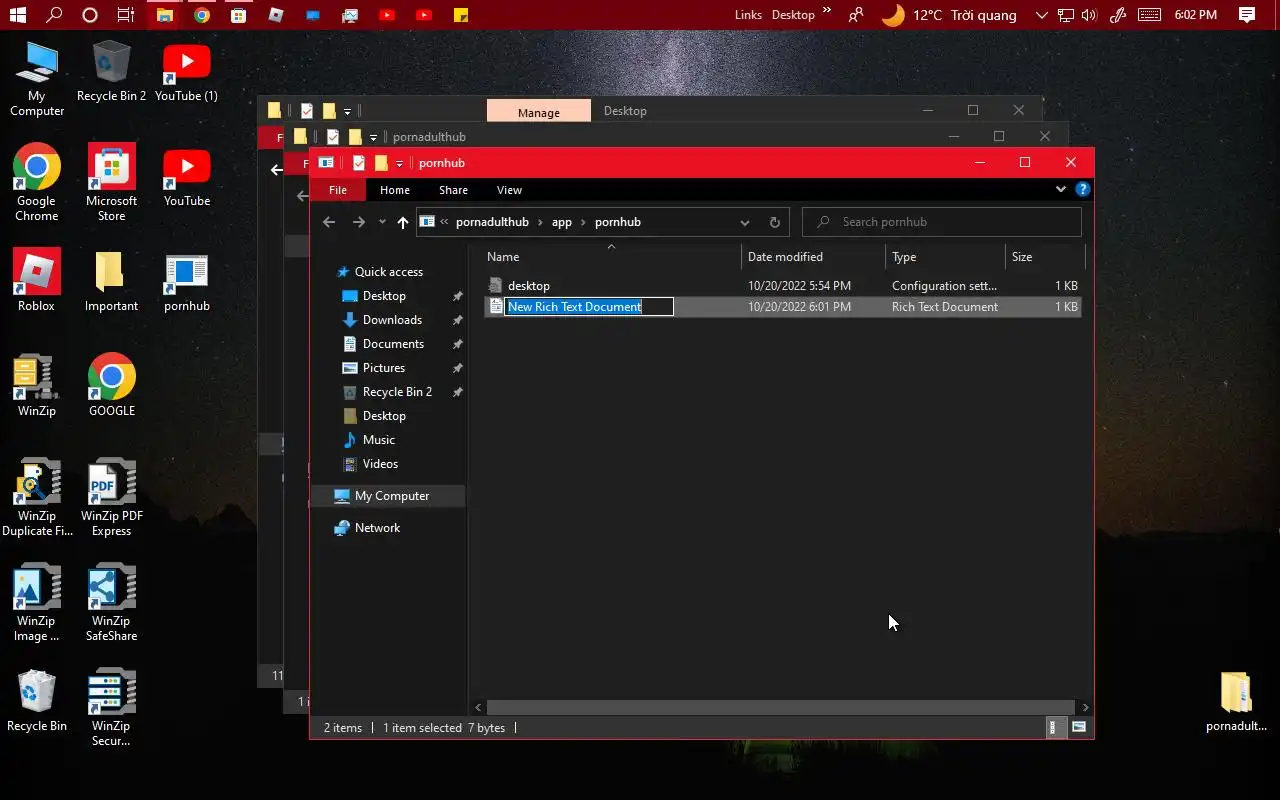Switch to Large icons view via status bar icon
The image size is (1280, 800).
1078,728
